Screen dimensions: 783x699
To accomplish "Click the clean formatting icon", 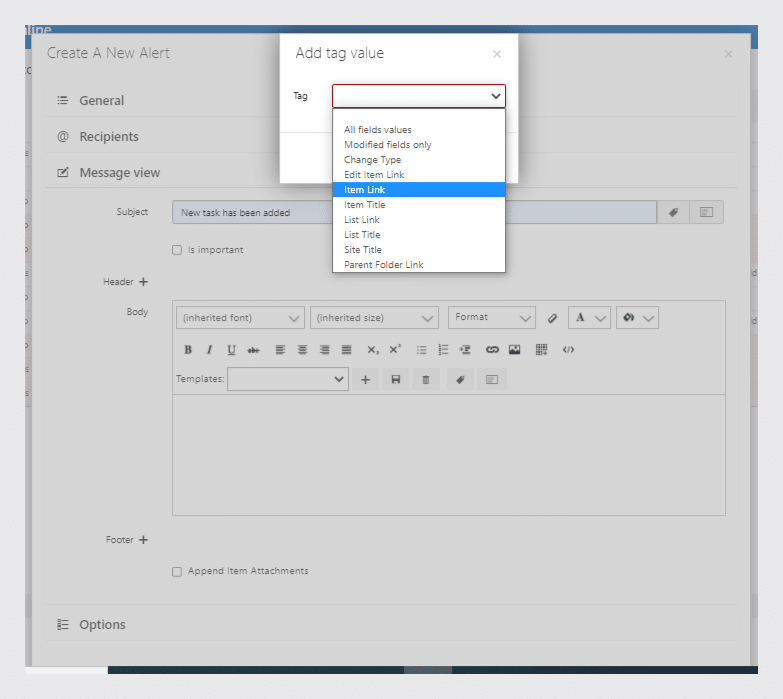I will pyautogui.click(x=552, y=318).
